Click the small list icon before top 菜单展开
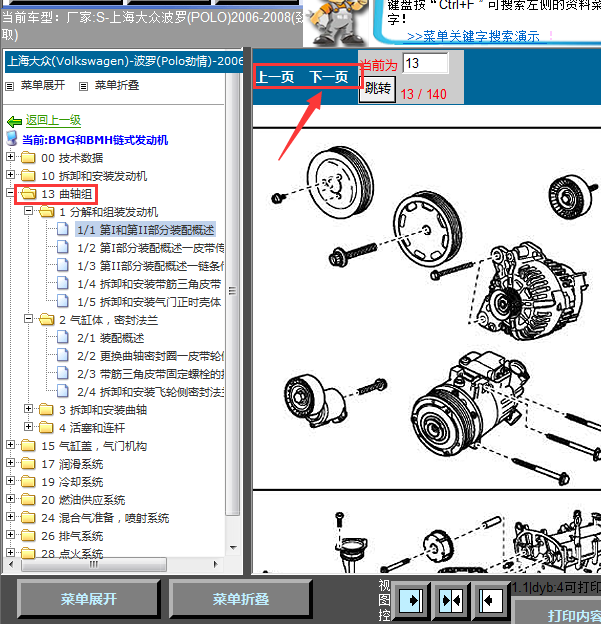Image resolution: width=601 pixels, height=624 pixels. pyautogui.click(x=10, y=86)
